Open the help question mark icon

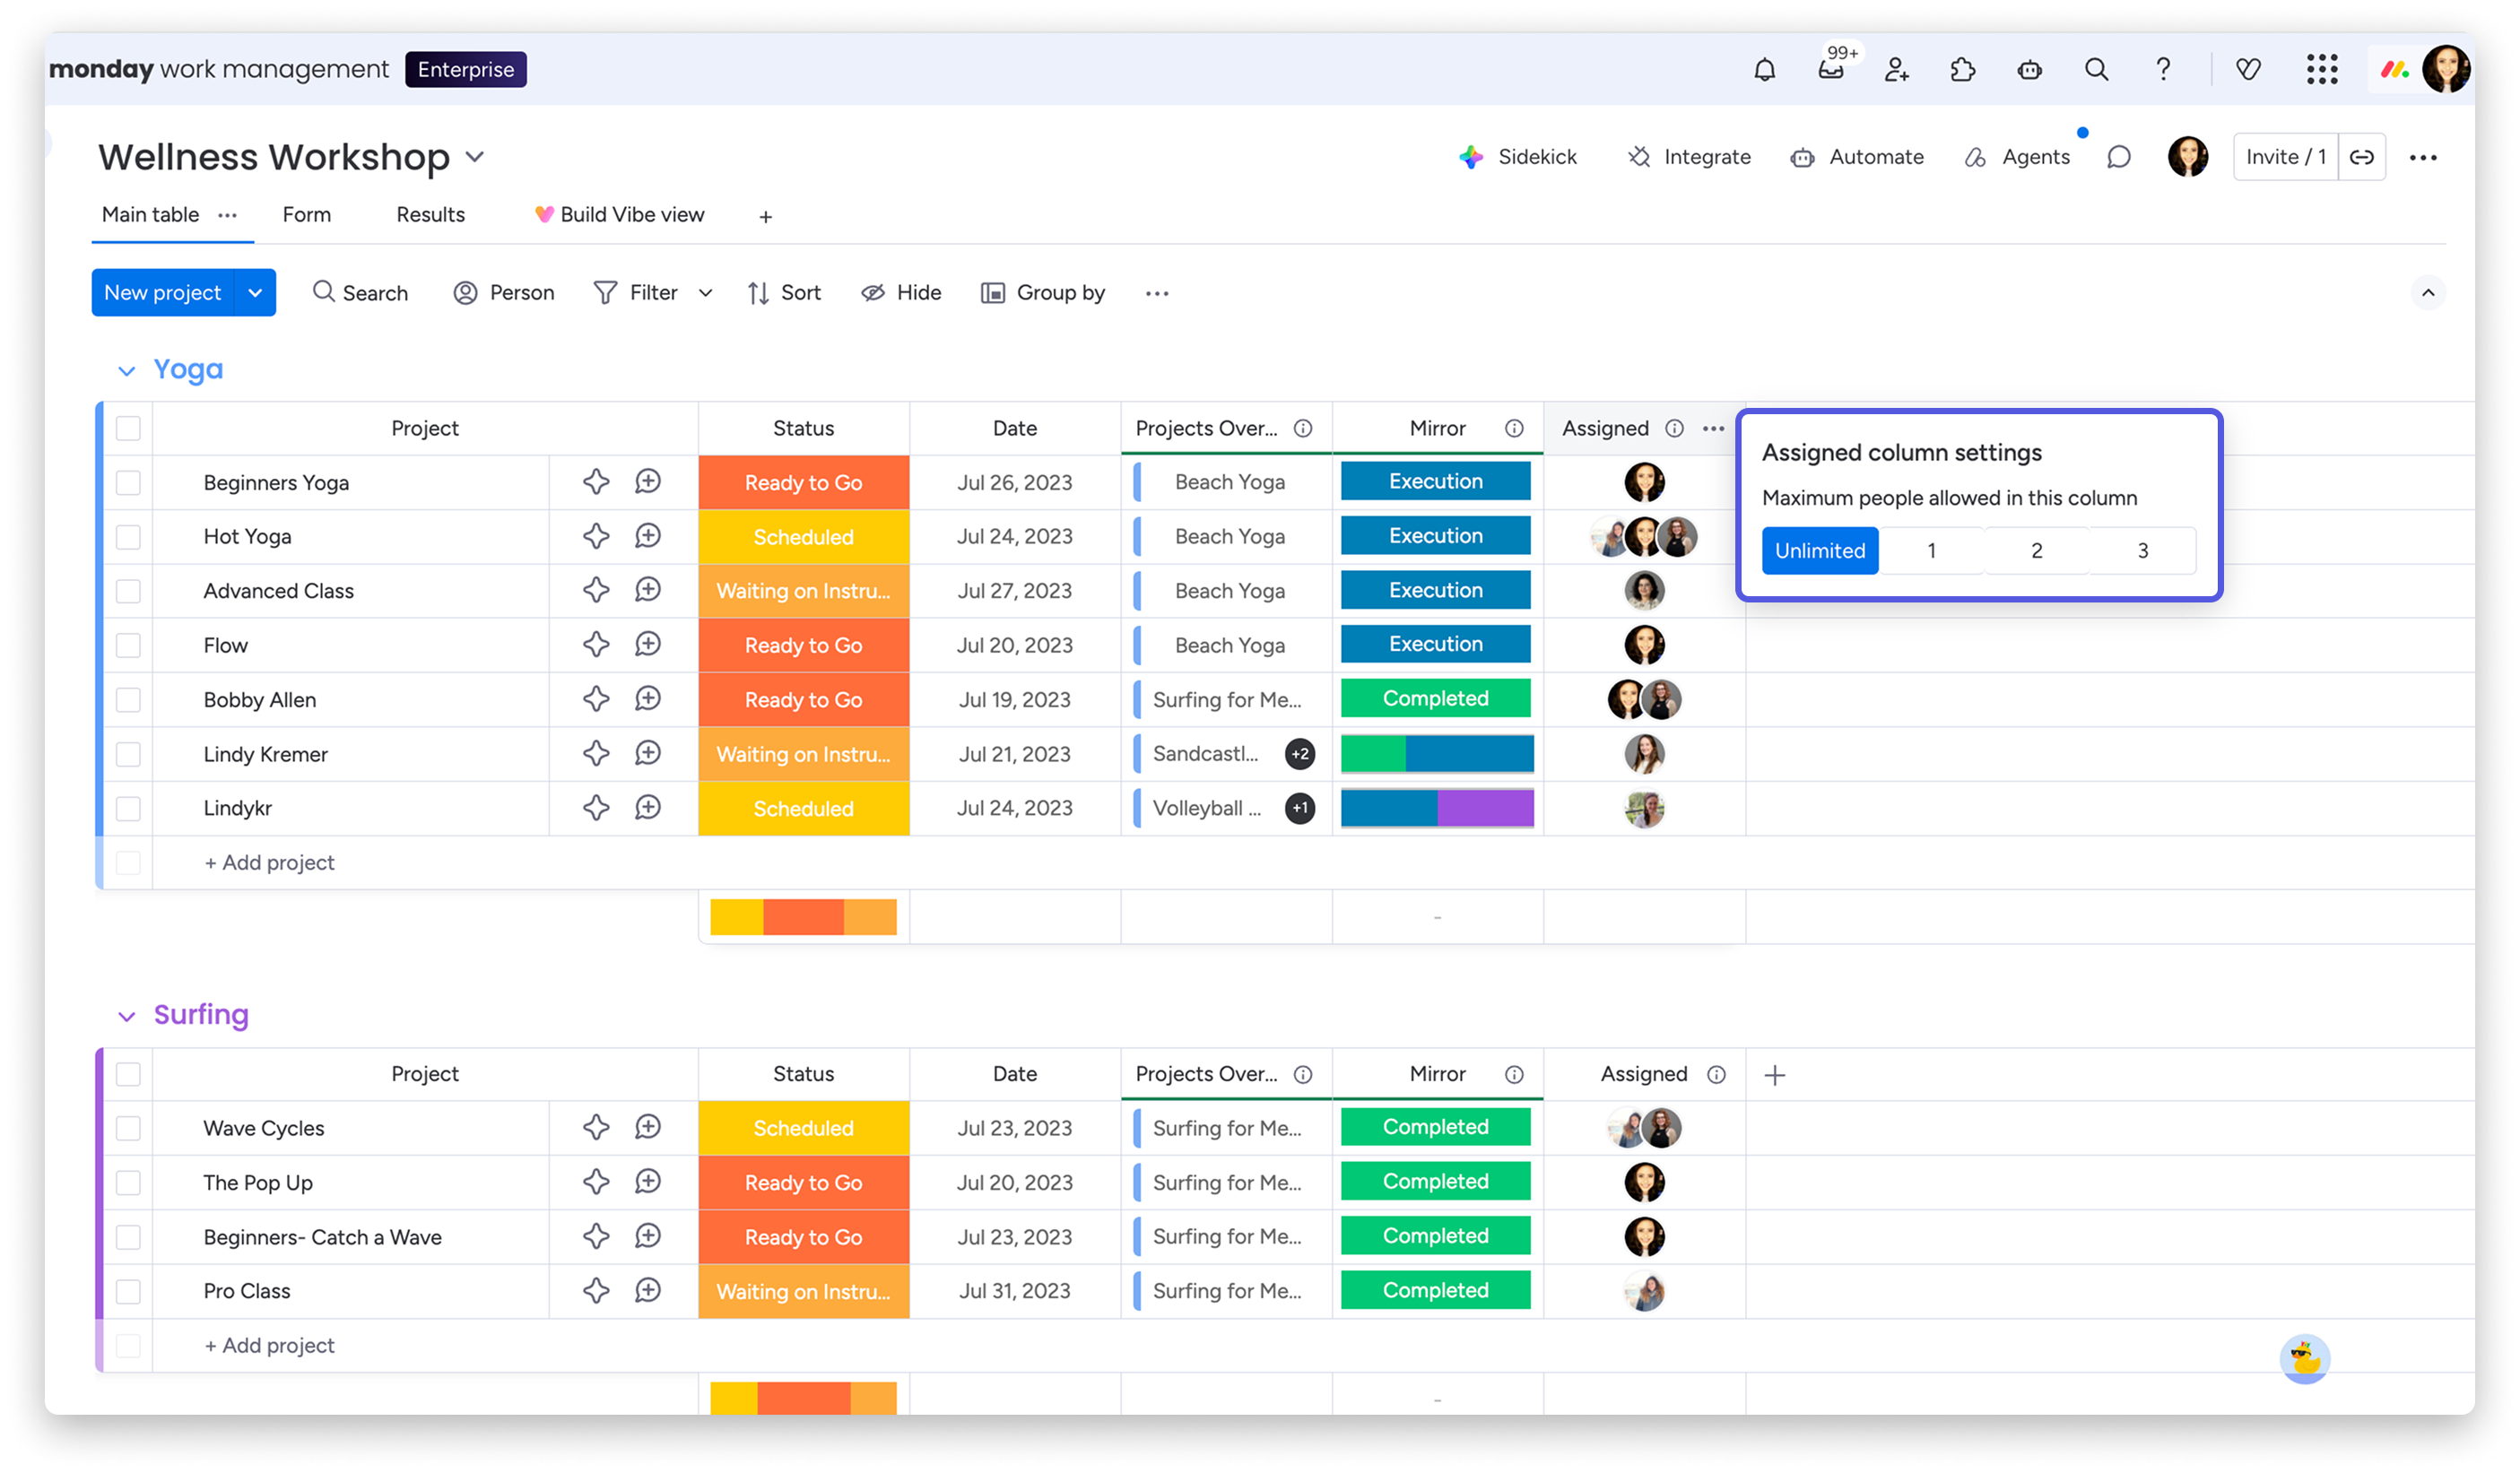tap(2163, 69)
